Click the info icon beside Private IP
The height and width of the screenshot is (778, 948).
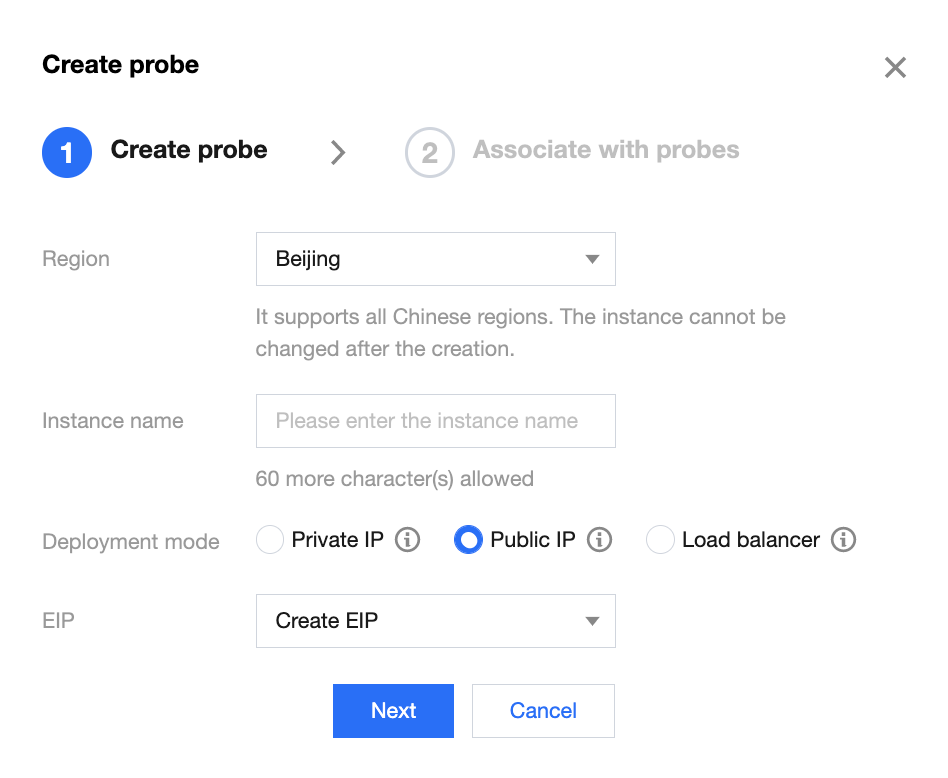tap(407, 540)
